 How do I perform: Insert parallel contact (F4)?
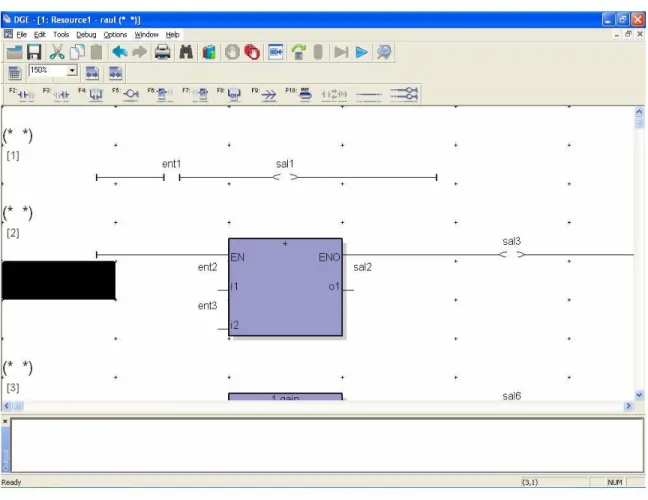tap(91, 94)
